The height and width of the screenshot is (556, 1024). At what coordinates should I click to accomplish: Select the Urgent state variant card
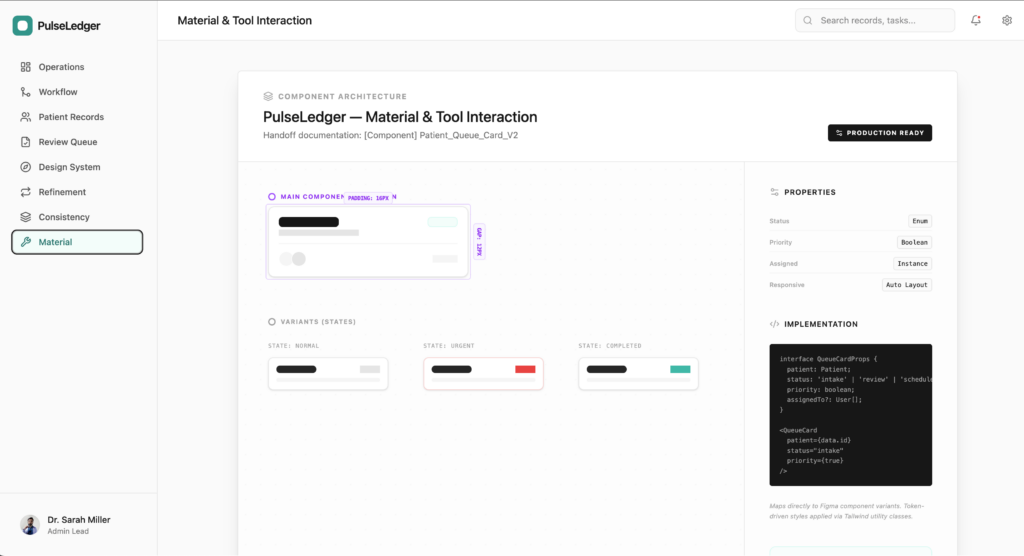(483, 374)
